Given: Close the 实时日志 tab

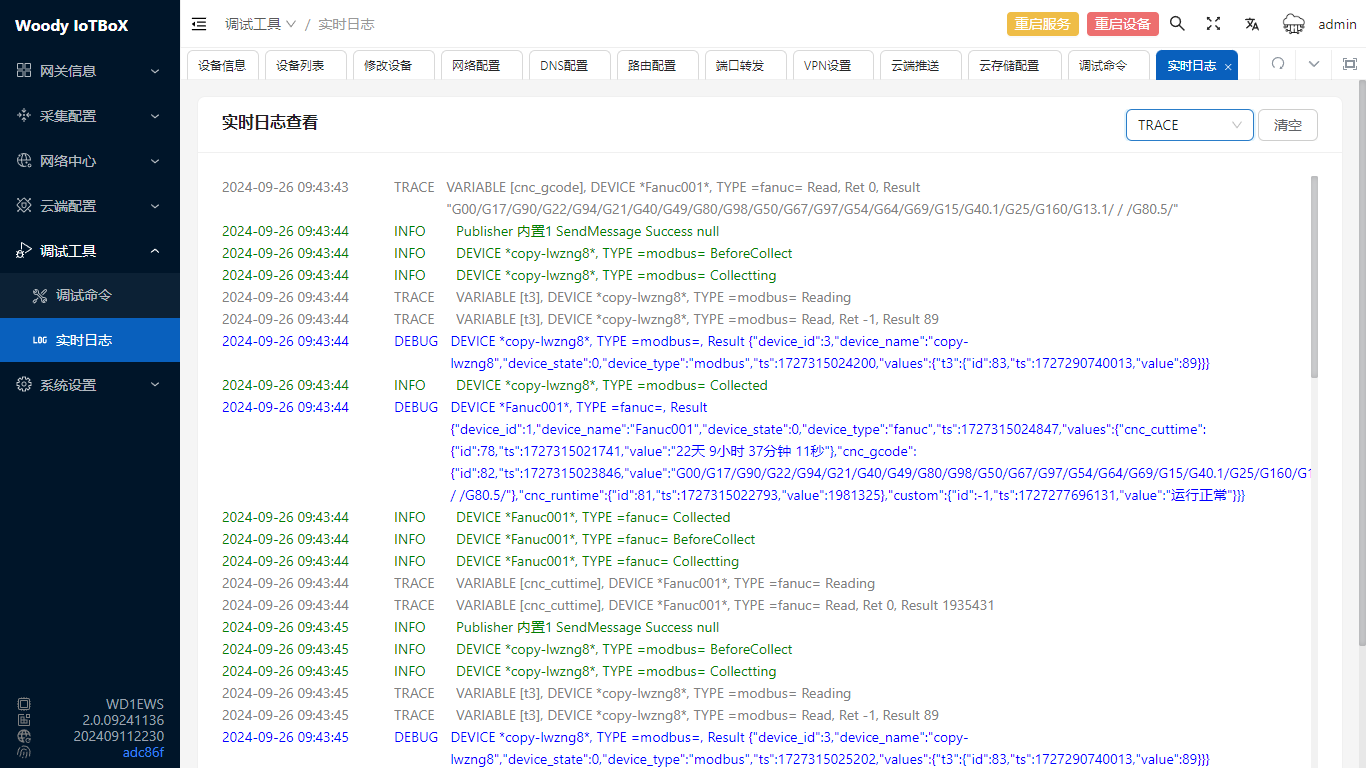Looking at the screenshot, I should pos(1228,66).
